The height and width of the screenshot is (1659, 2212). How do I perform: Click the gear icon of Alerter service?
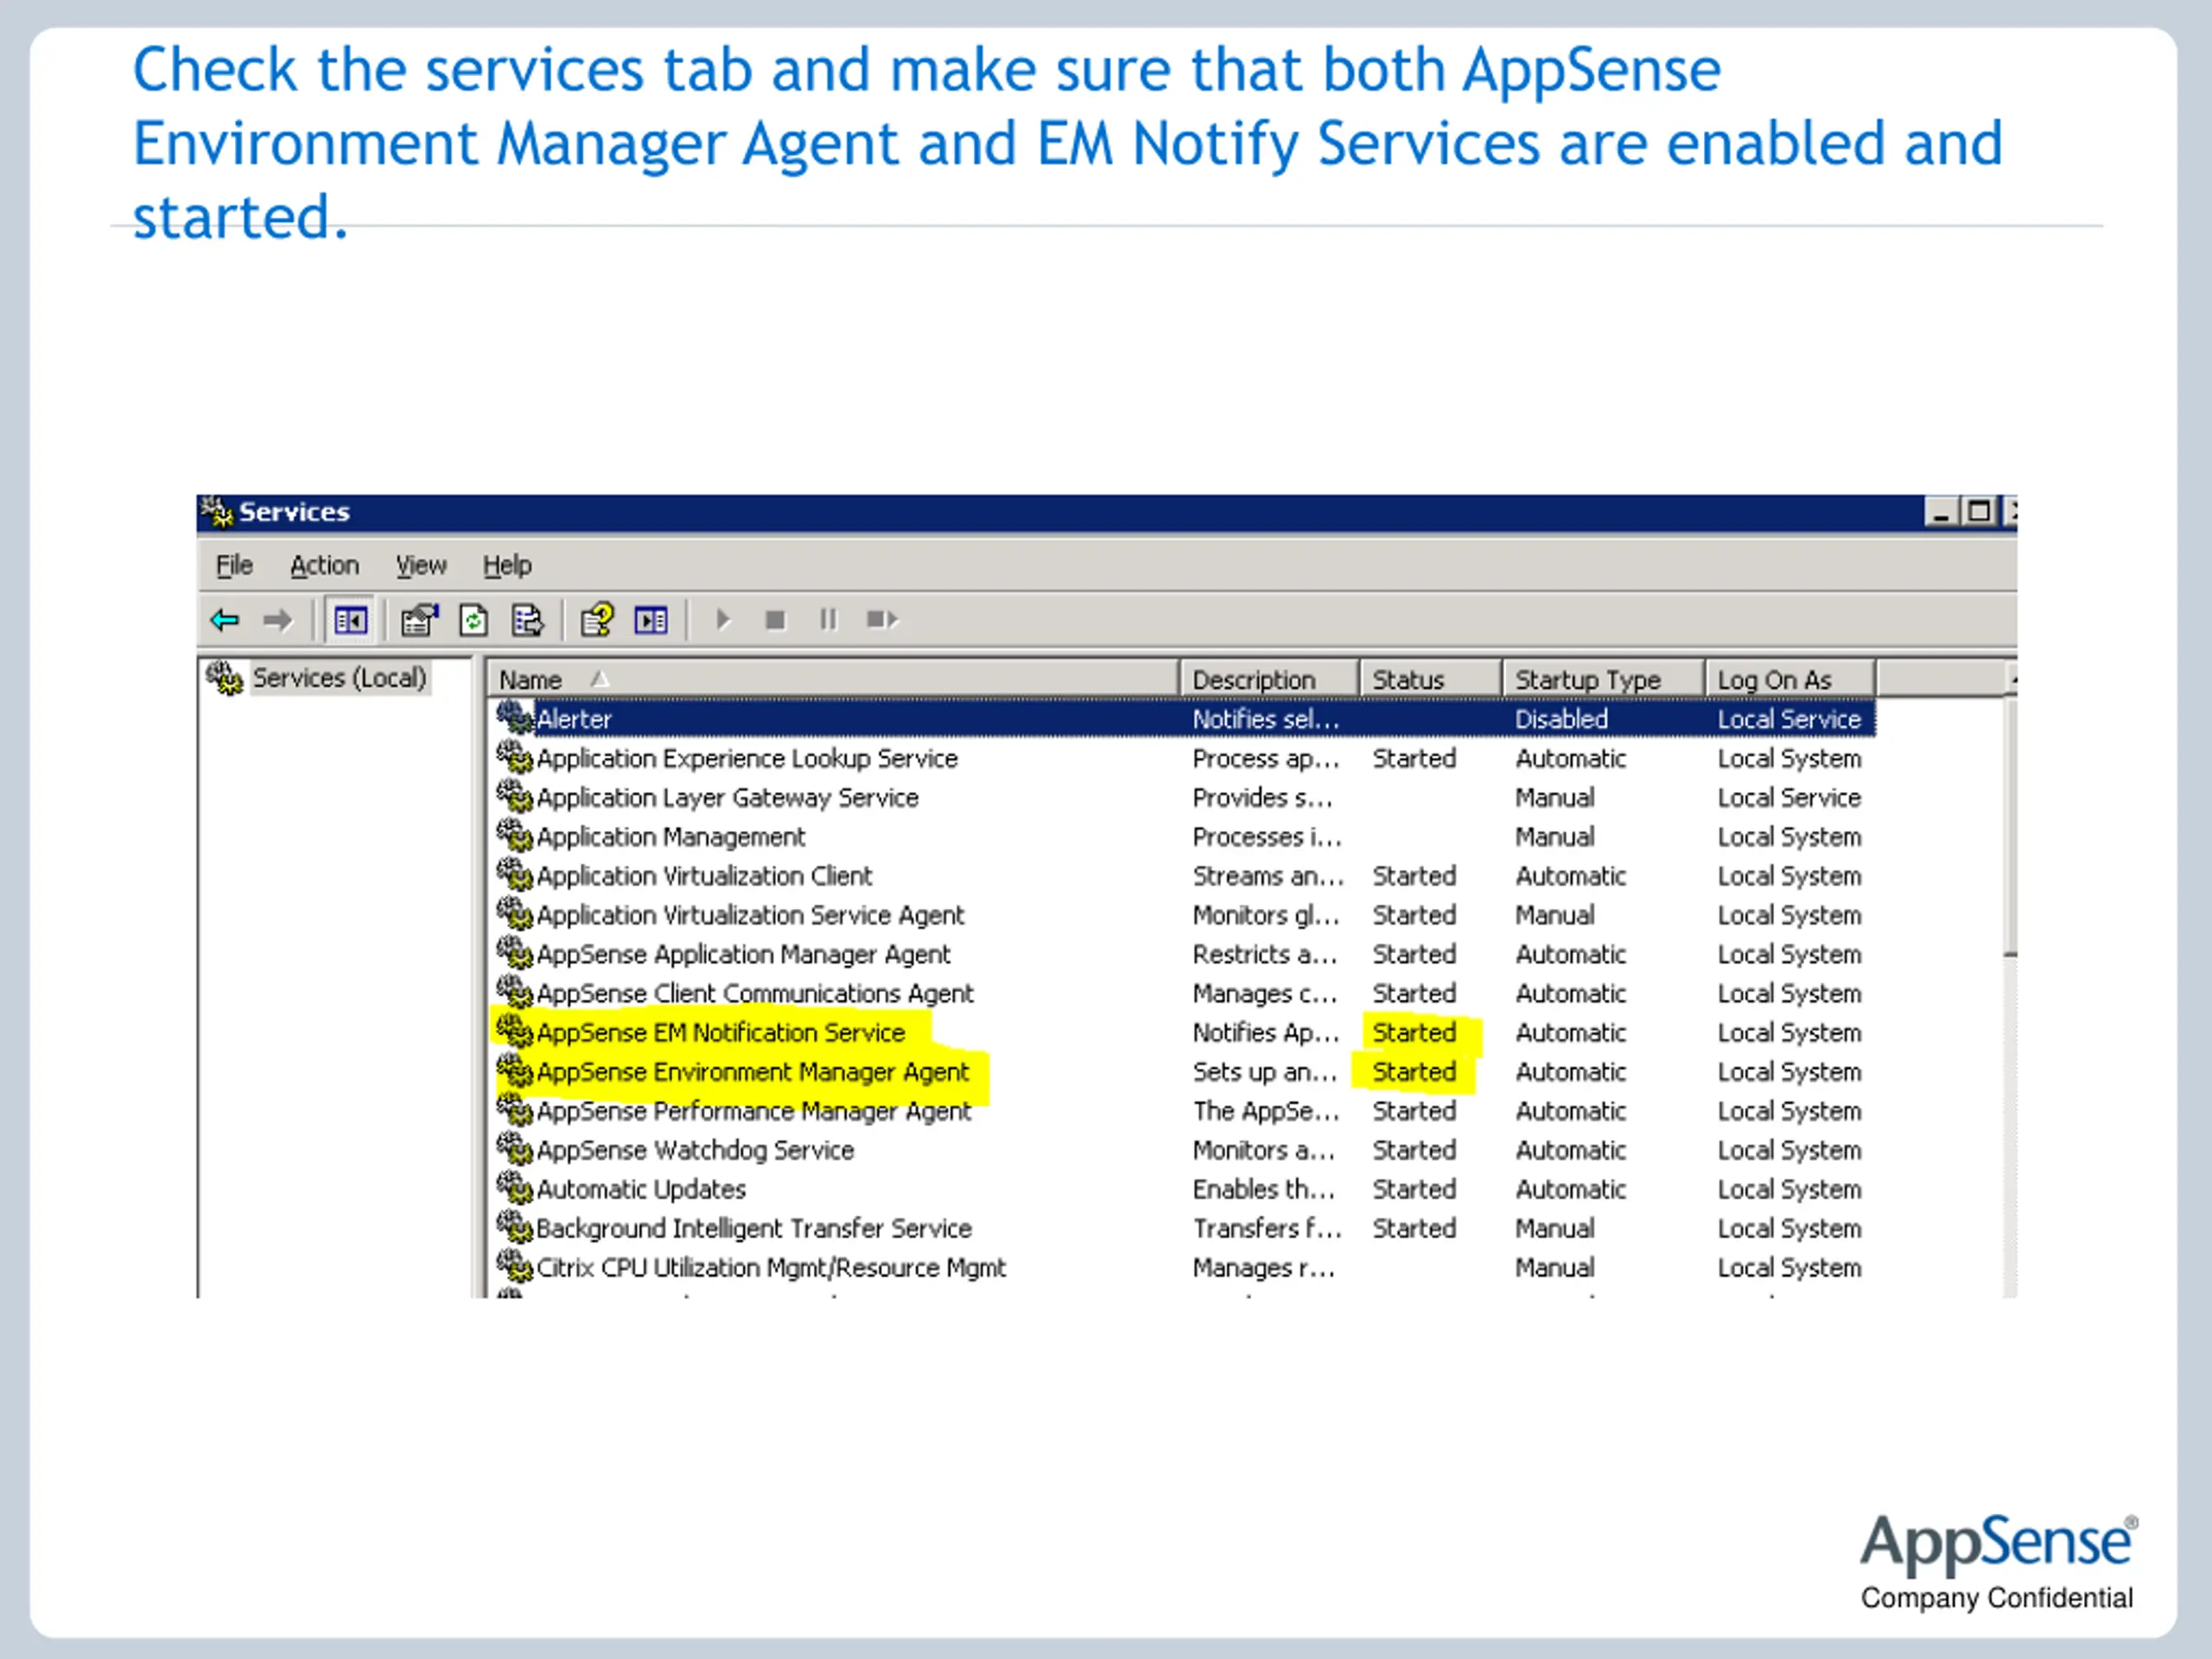515,717
